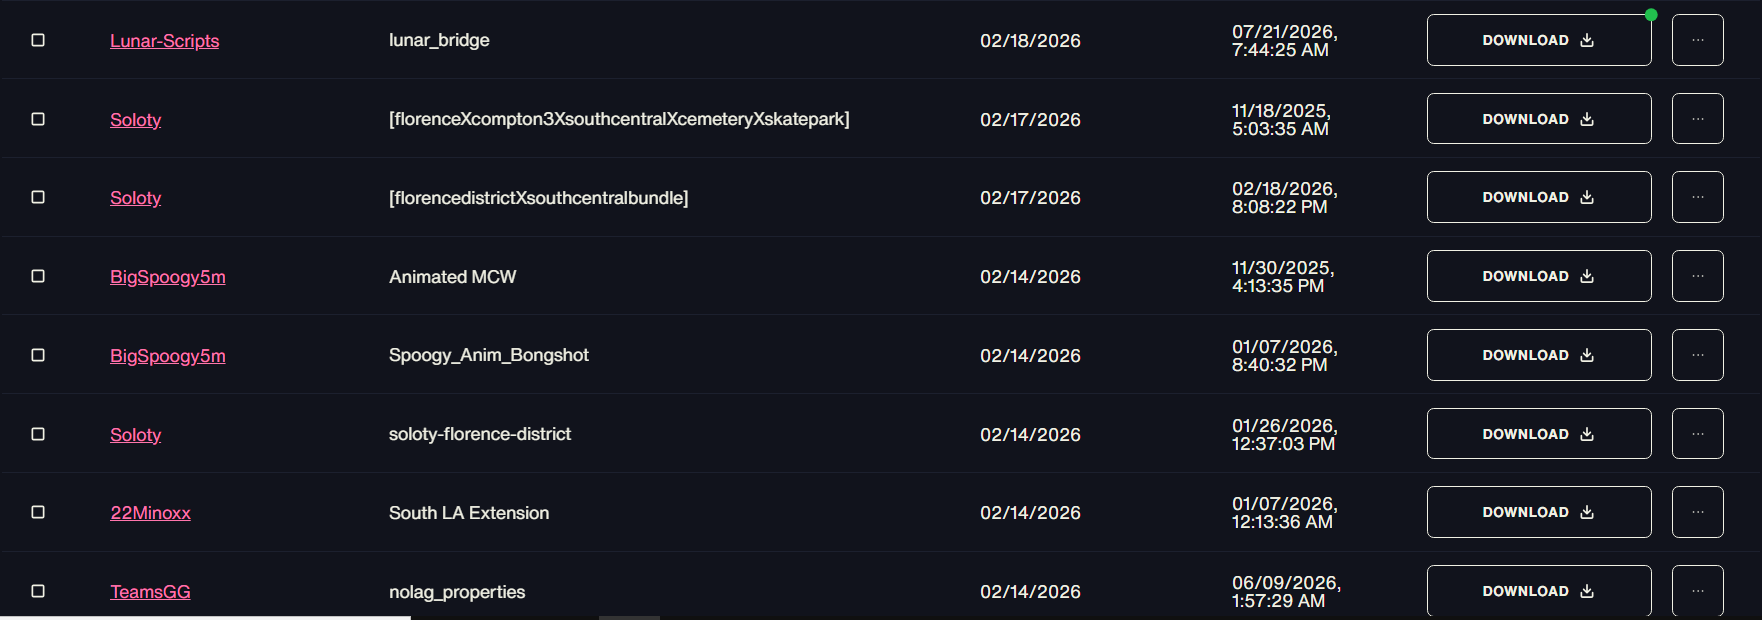Image resolution: width=1762 pixels, height=620 pixels.
Task: Download the soloty-florence-district asset
Action: pyautogui.click(x=1538, y=434)
